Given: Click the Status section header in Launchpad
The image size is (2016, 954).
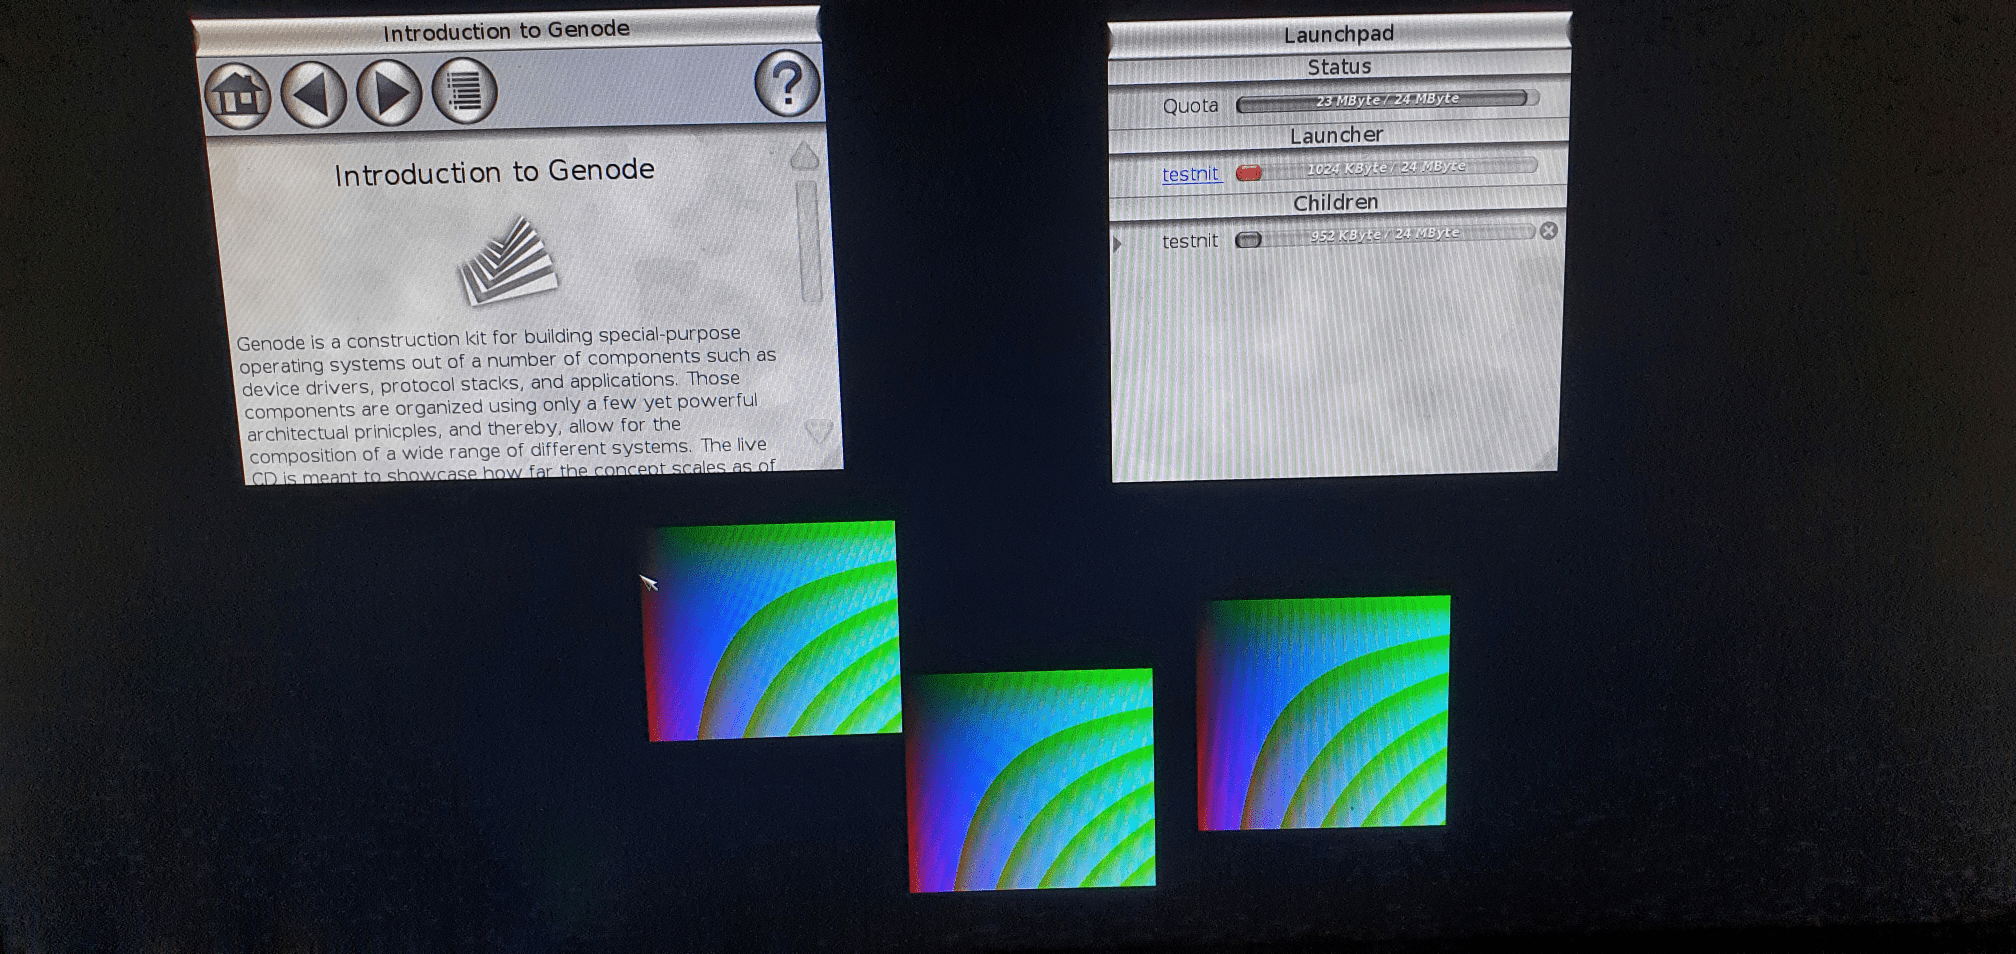Looking at the screenshot, I should (1339, 67).
